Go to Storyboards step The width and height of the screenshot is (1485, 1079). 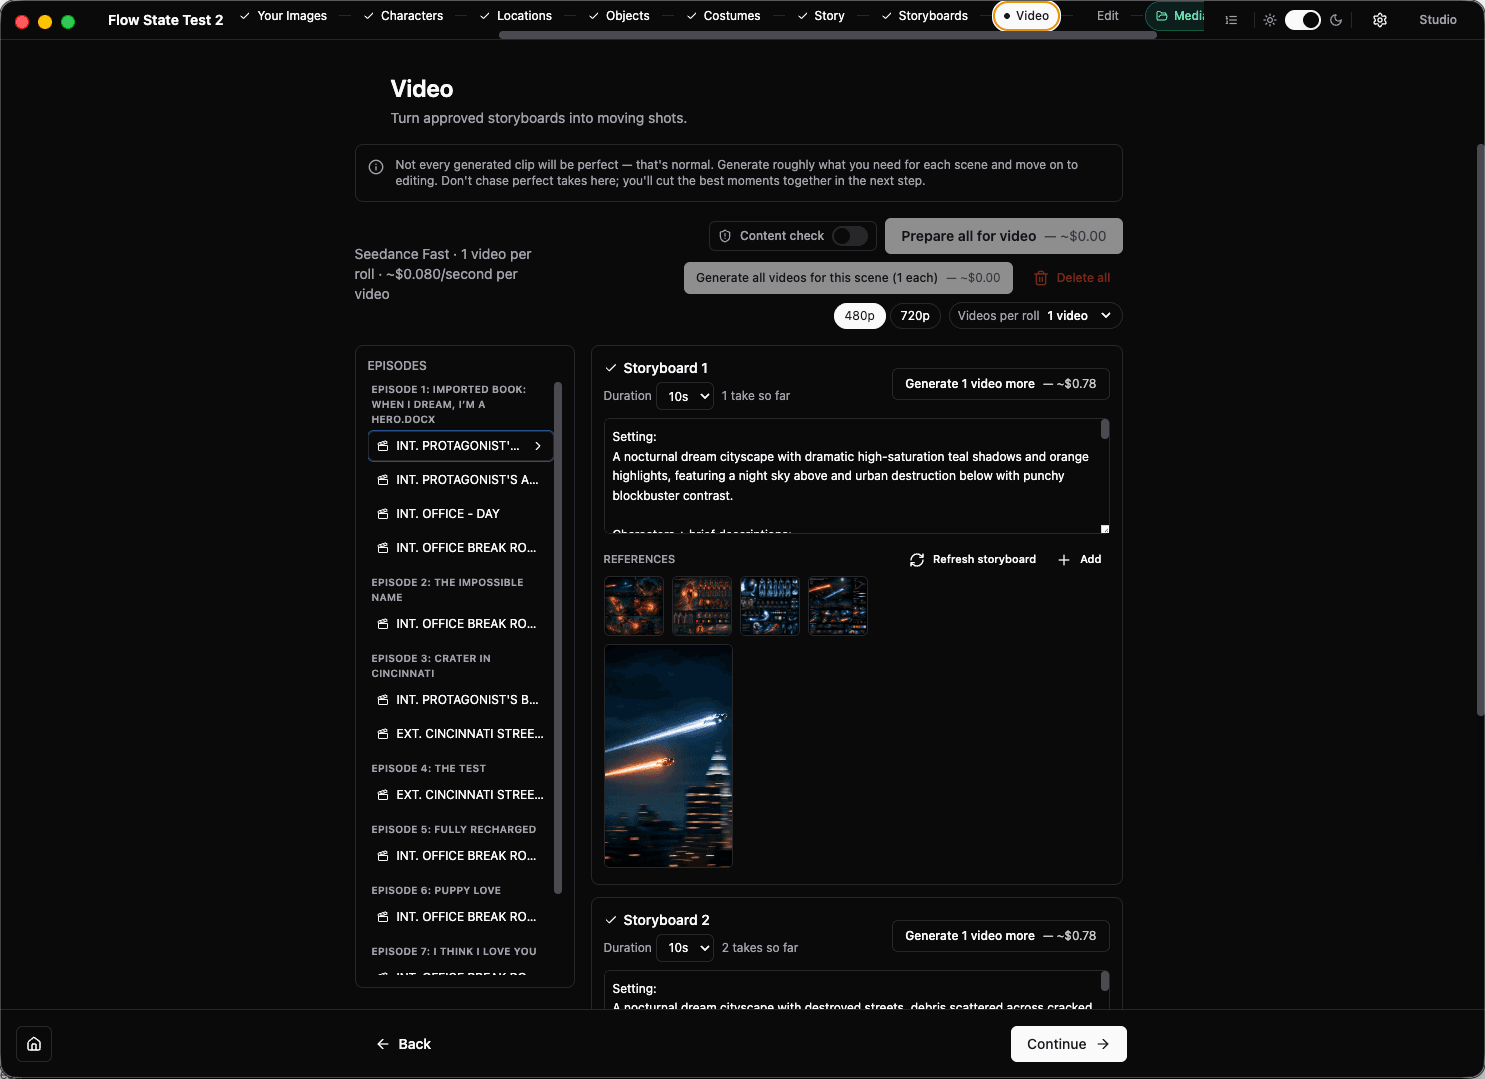[925, 16]
